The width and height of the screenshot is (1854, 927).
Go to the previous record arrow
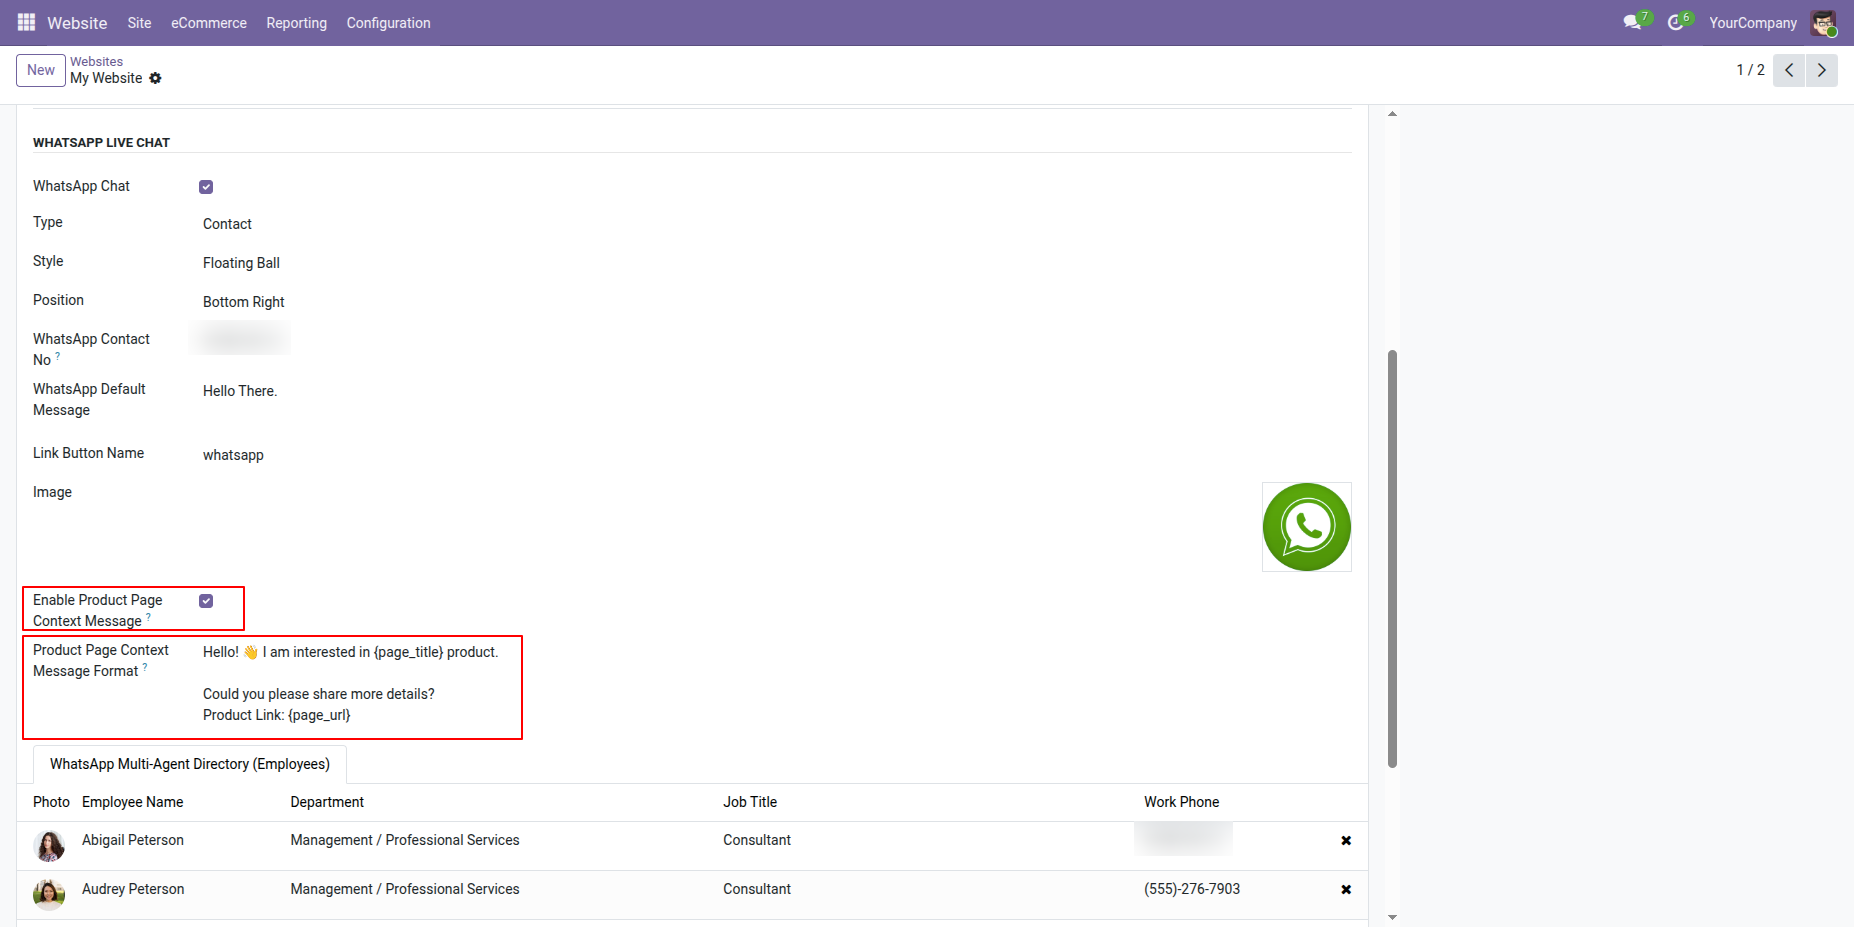tap(1789, 70)
